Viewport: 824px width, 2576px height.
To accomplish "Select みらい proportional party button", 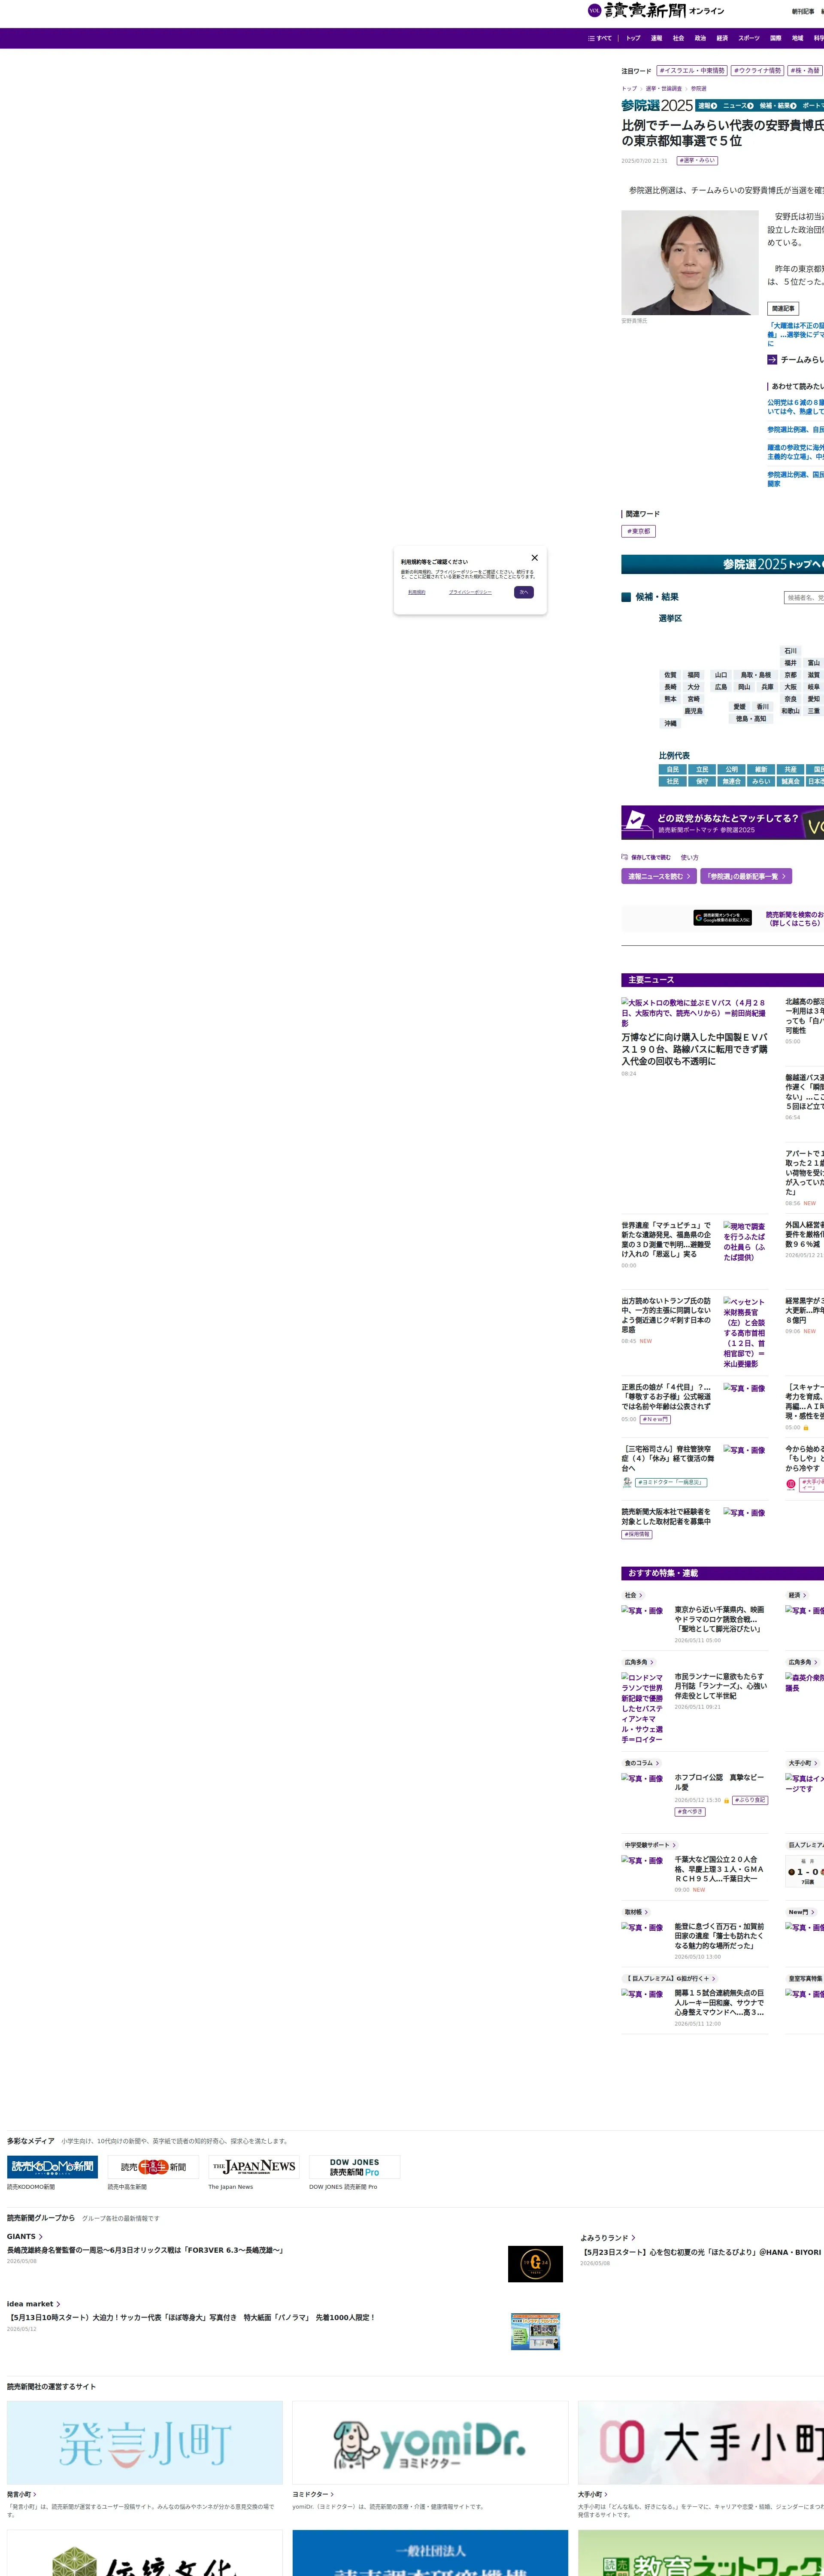I will click(761, 782).
